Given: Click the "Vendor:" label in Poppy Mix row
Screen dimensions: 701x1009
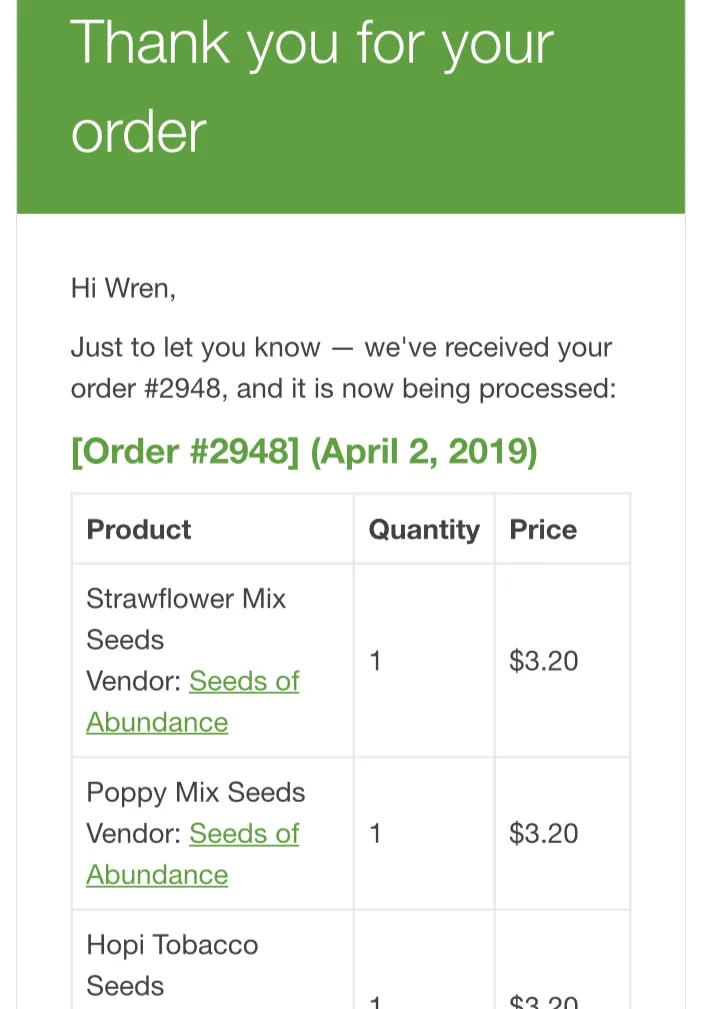Looking at the screenshot, I should pos(134,833).
